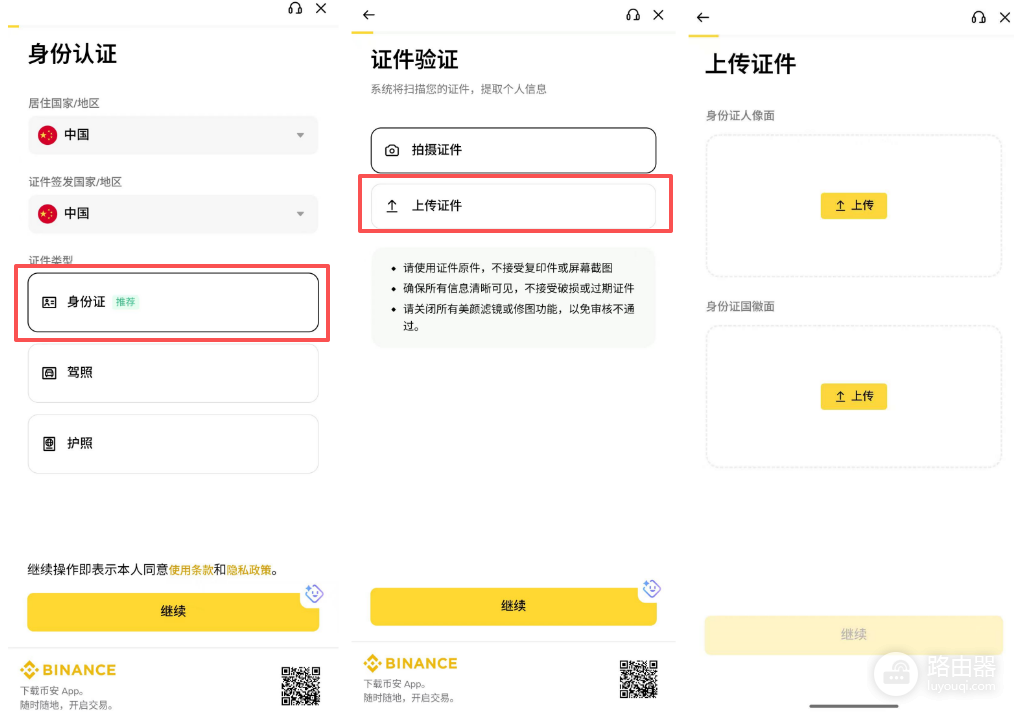The height and width of the screenshot is (714, 1014).
Task: Choose 拍摄证件 option
Action: (x=513, y=150)
